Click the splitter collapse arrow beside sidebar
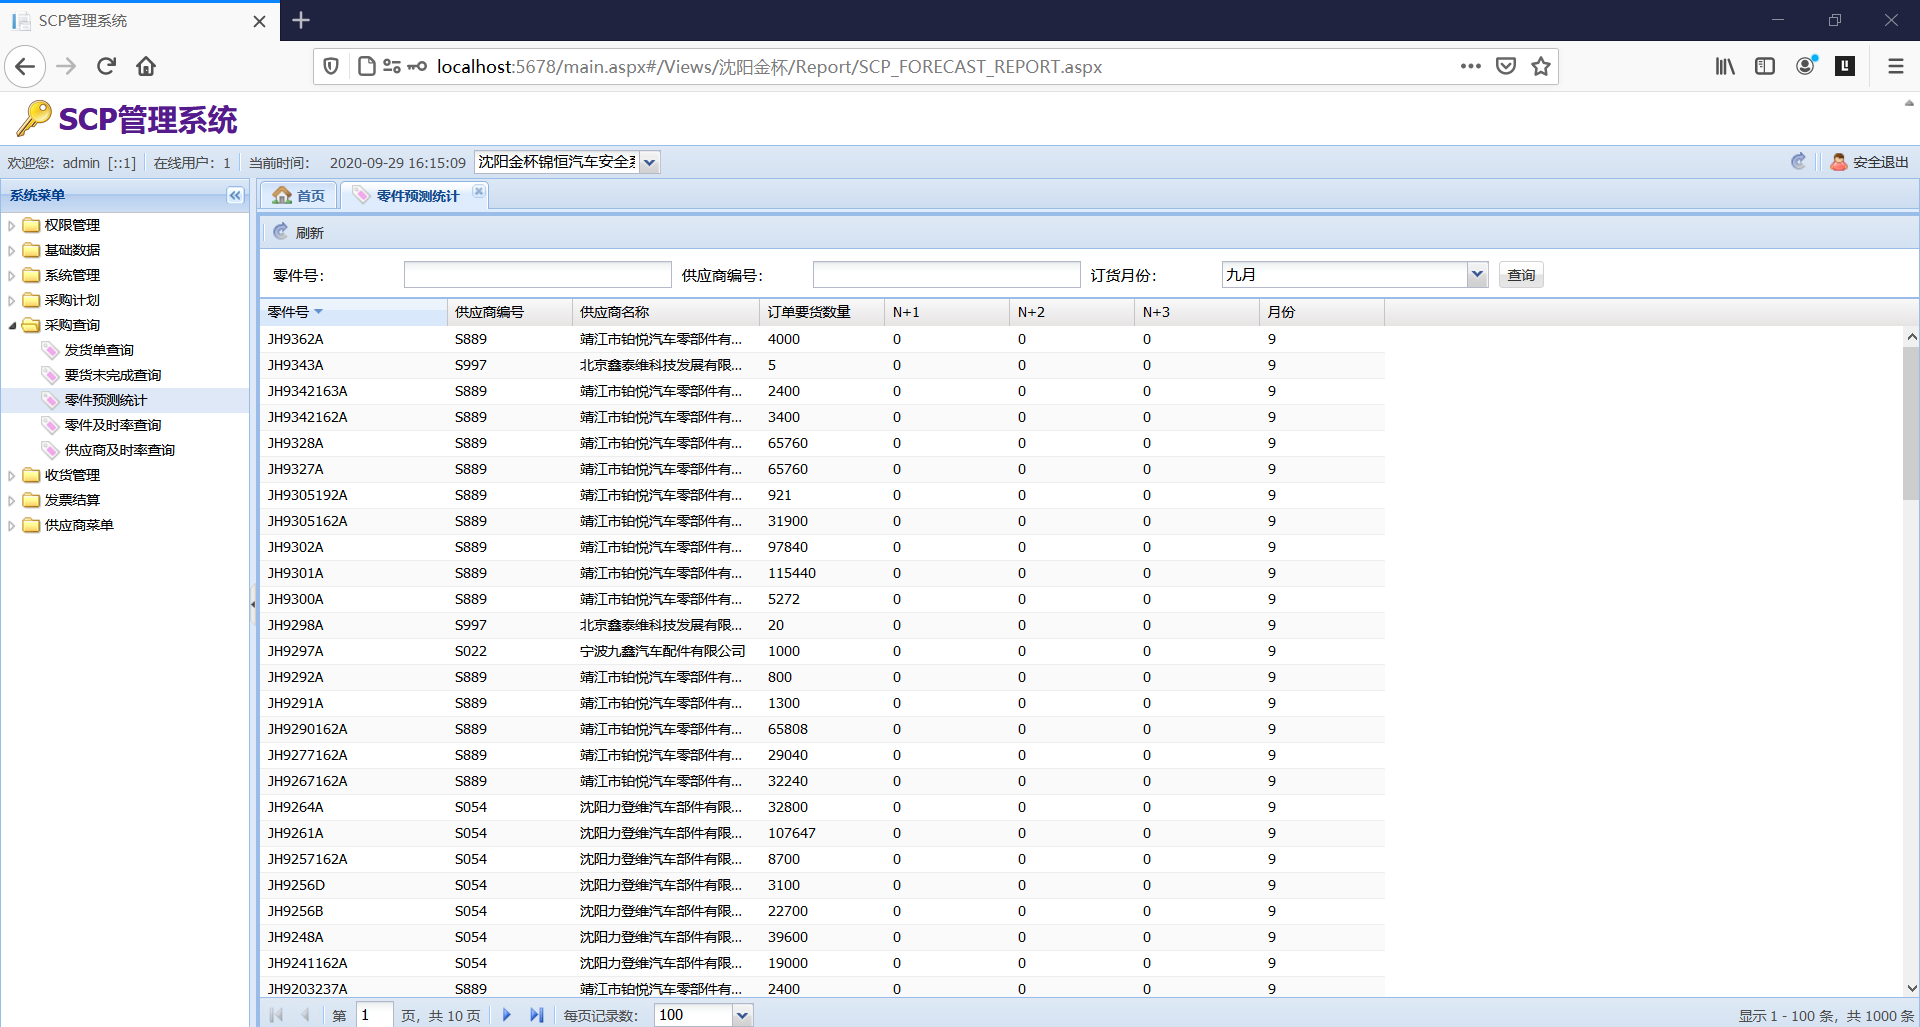Screen dimensions: 1920x1027 click(253, 603)
